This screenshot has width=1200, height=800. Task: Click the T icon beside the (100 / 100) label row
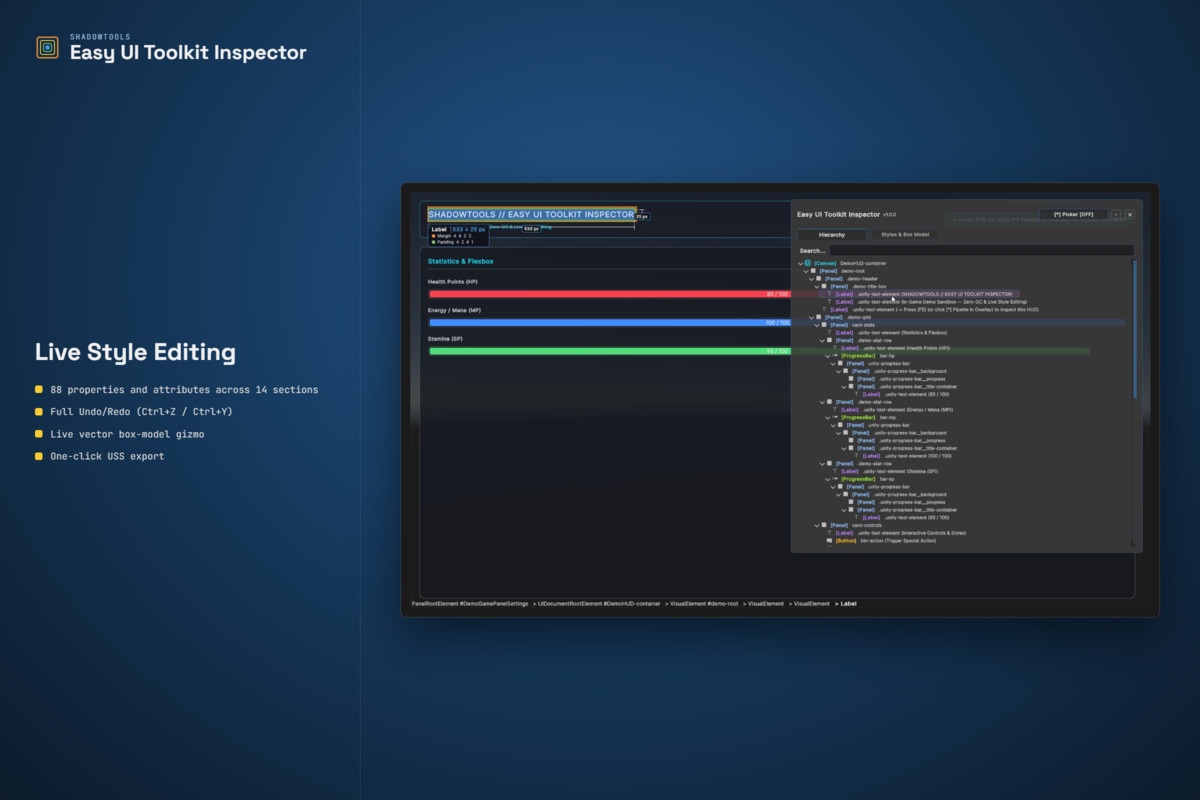pyautogui.click(x=856, y=455)
